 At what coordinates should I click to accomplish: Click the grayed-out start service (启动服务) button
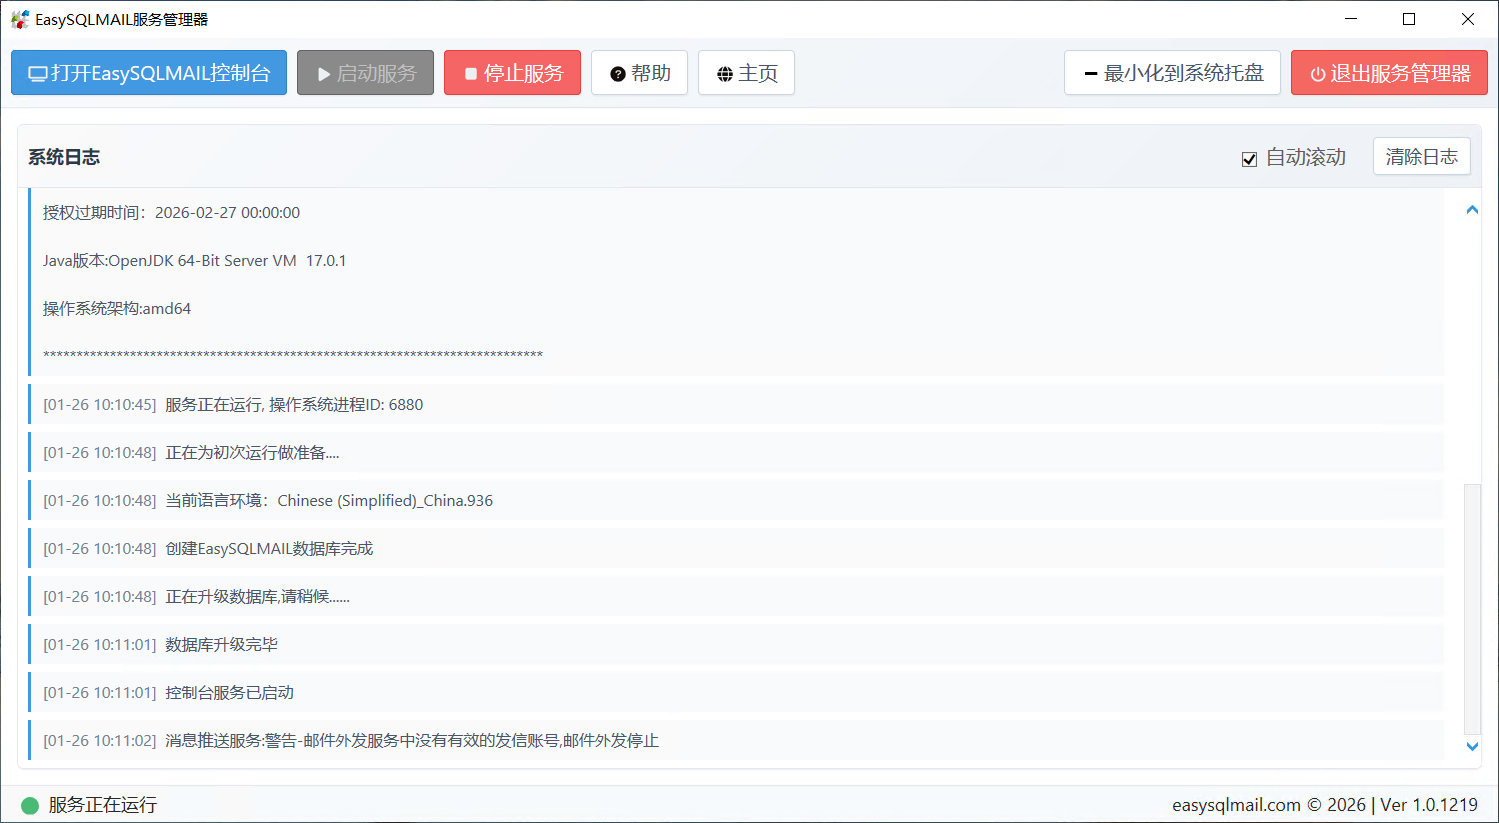(x=365, y=73)
